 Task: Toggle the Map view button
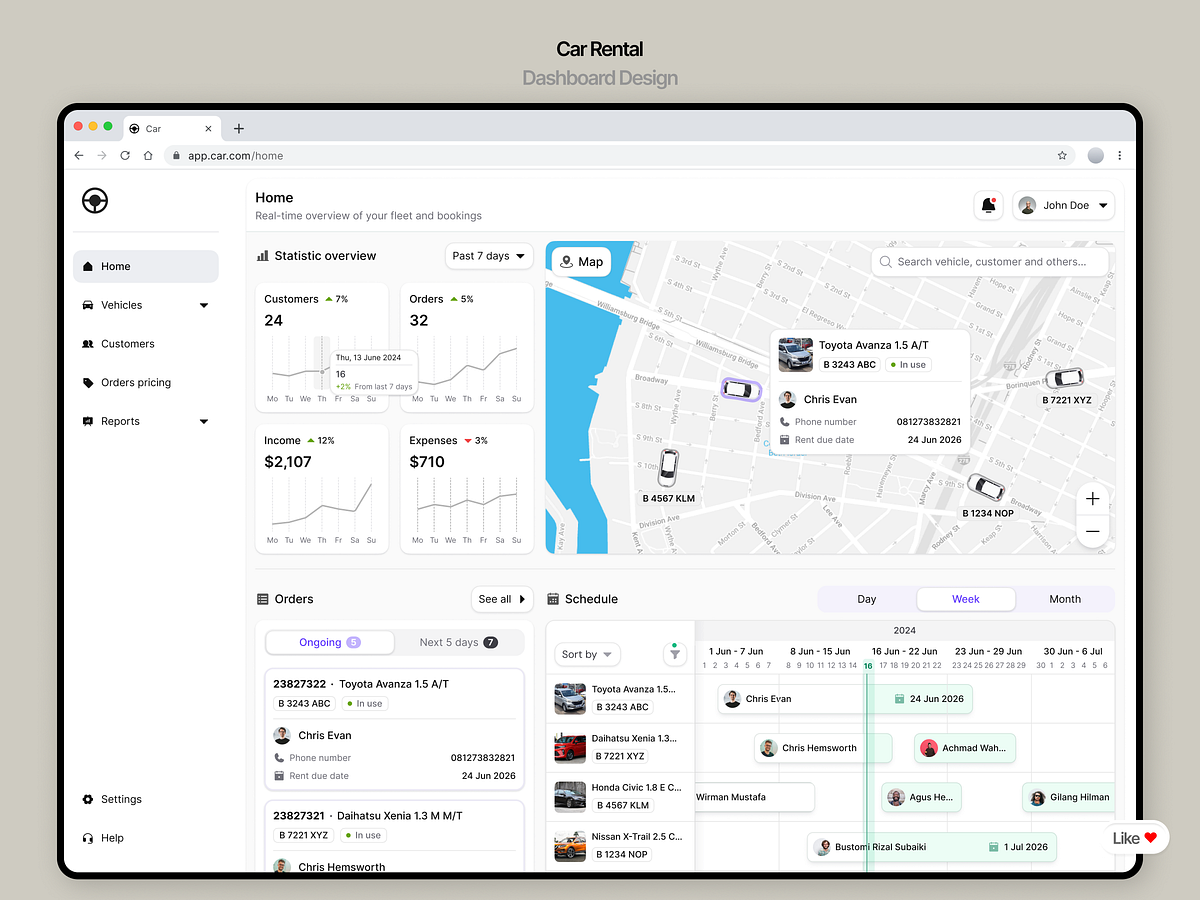580,261
